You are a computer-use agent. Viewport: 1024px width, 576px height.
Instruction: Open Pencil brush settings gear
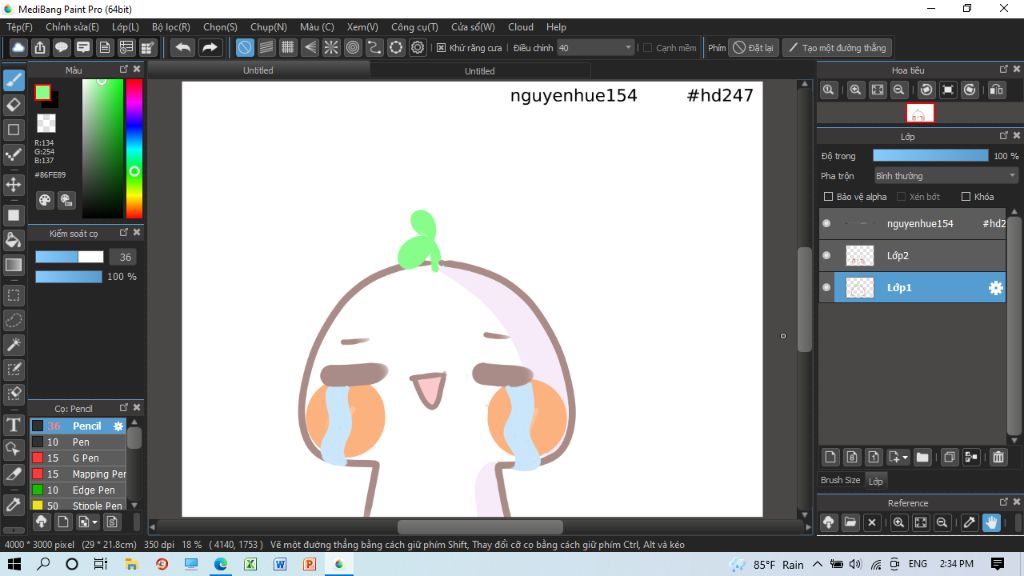pos(118,426)
